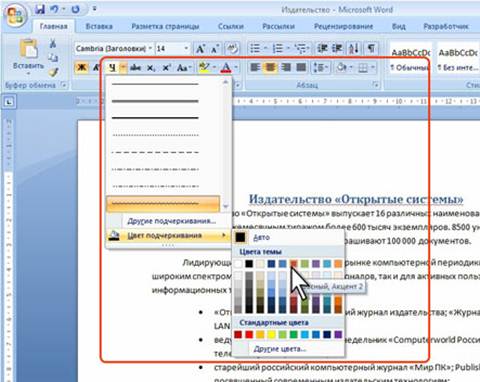Open the Разметка страницы tab
Viewport: 480px width, 382px height.
[x=165, y=26]
